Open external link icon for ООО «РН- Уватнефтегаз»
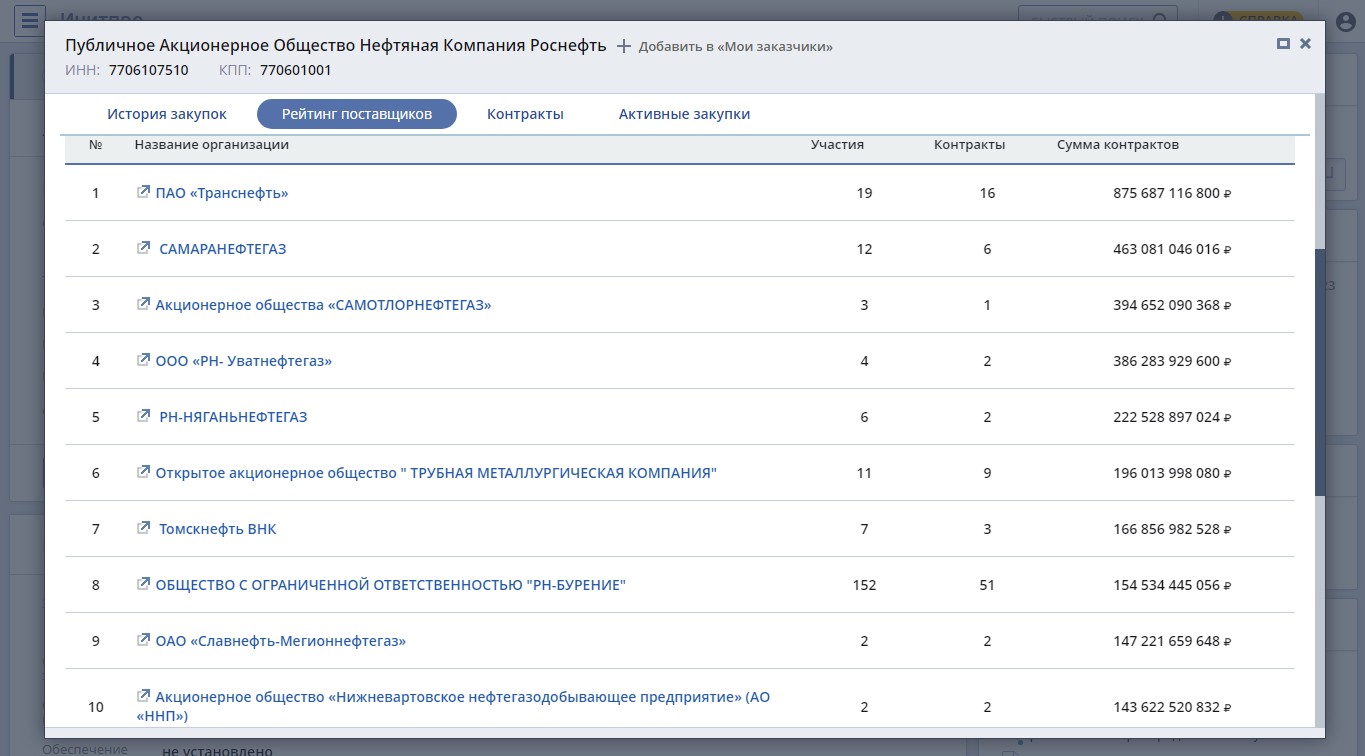Screen dimensions: 1365x756 [143, 360]
